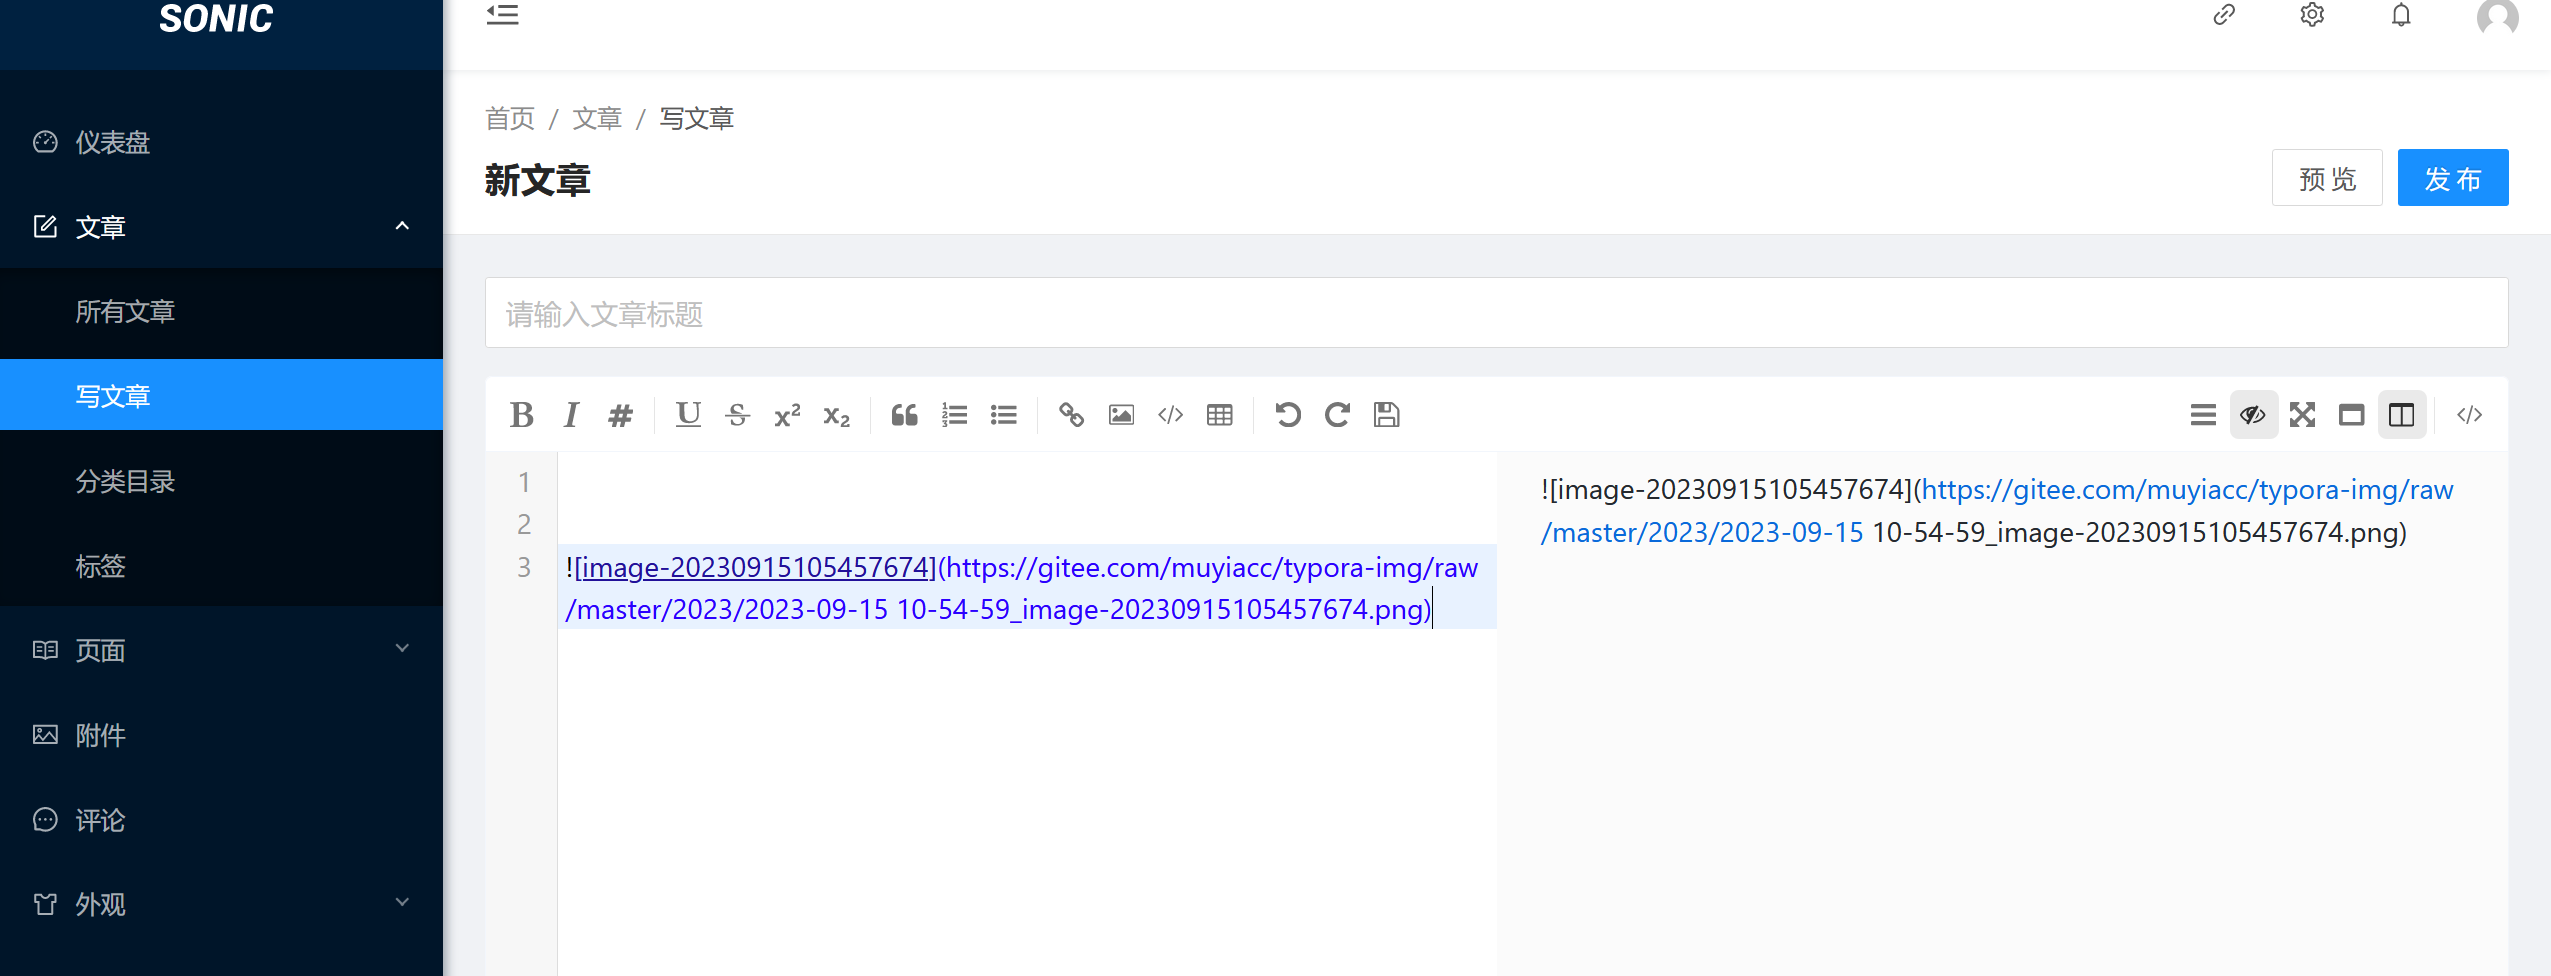2551x976 pixels.
Task: Toggle bold formatting in the editor
Action: coord(522,415)
